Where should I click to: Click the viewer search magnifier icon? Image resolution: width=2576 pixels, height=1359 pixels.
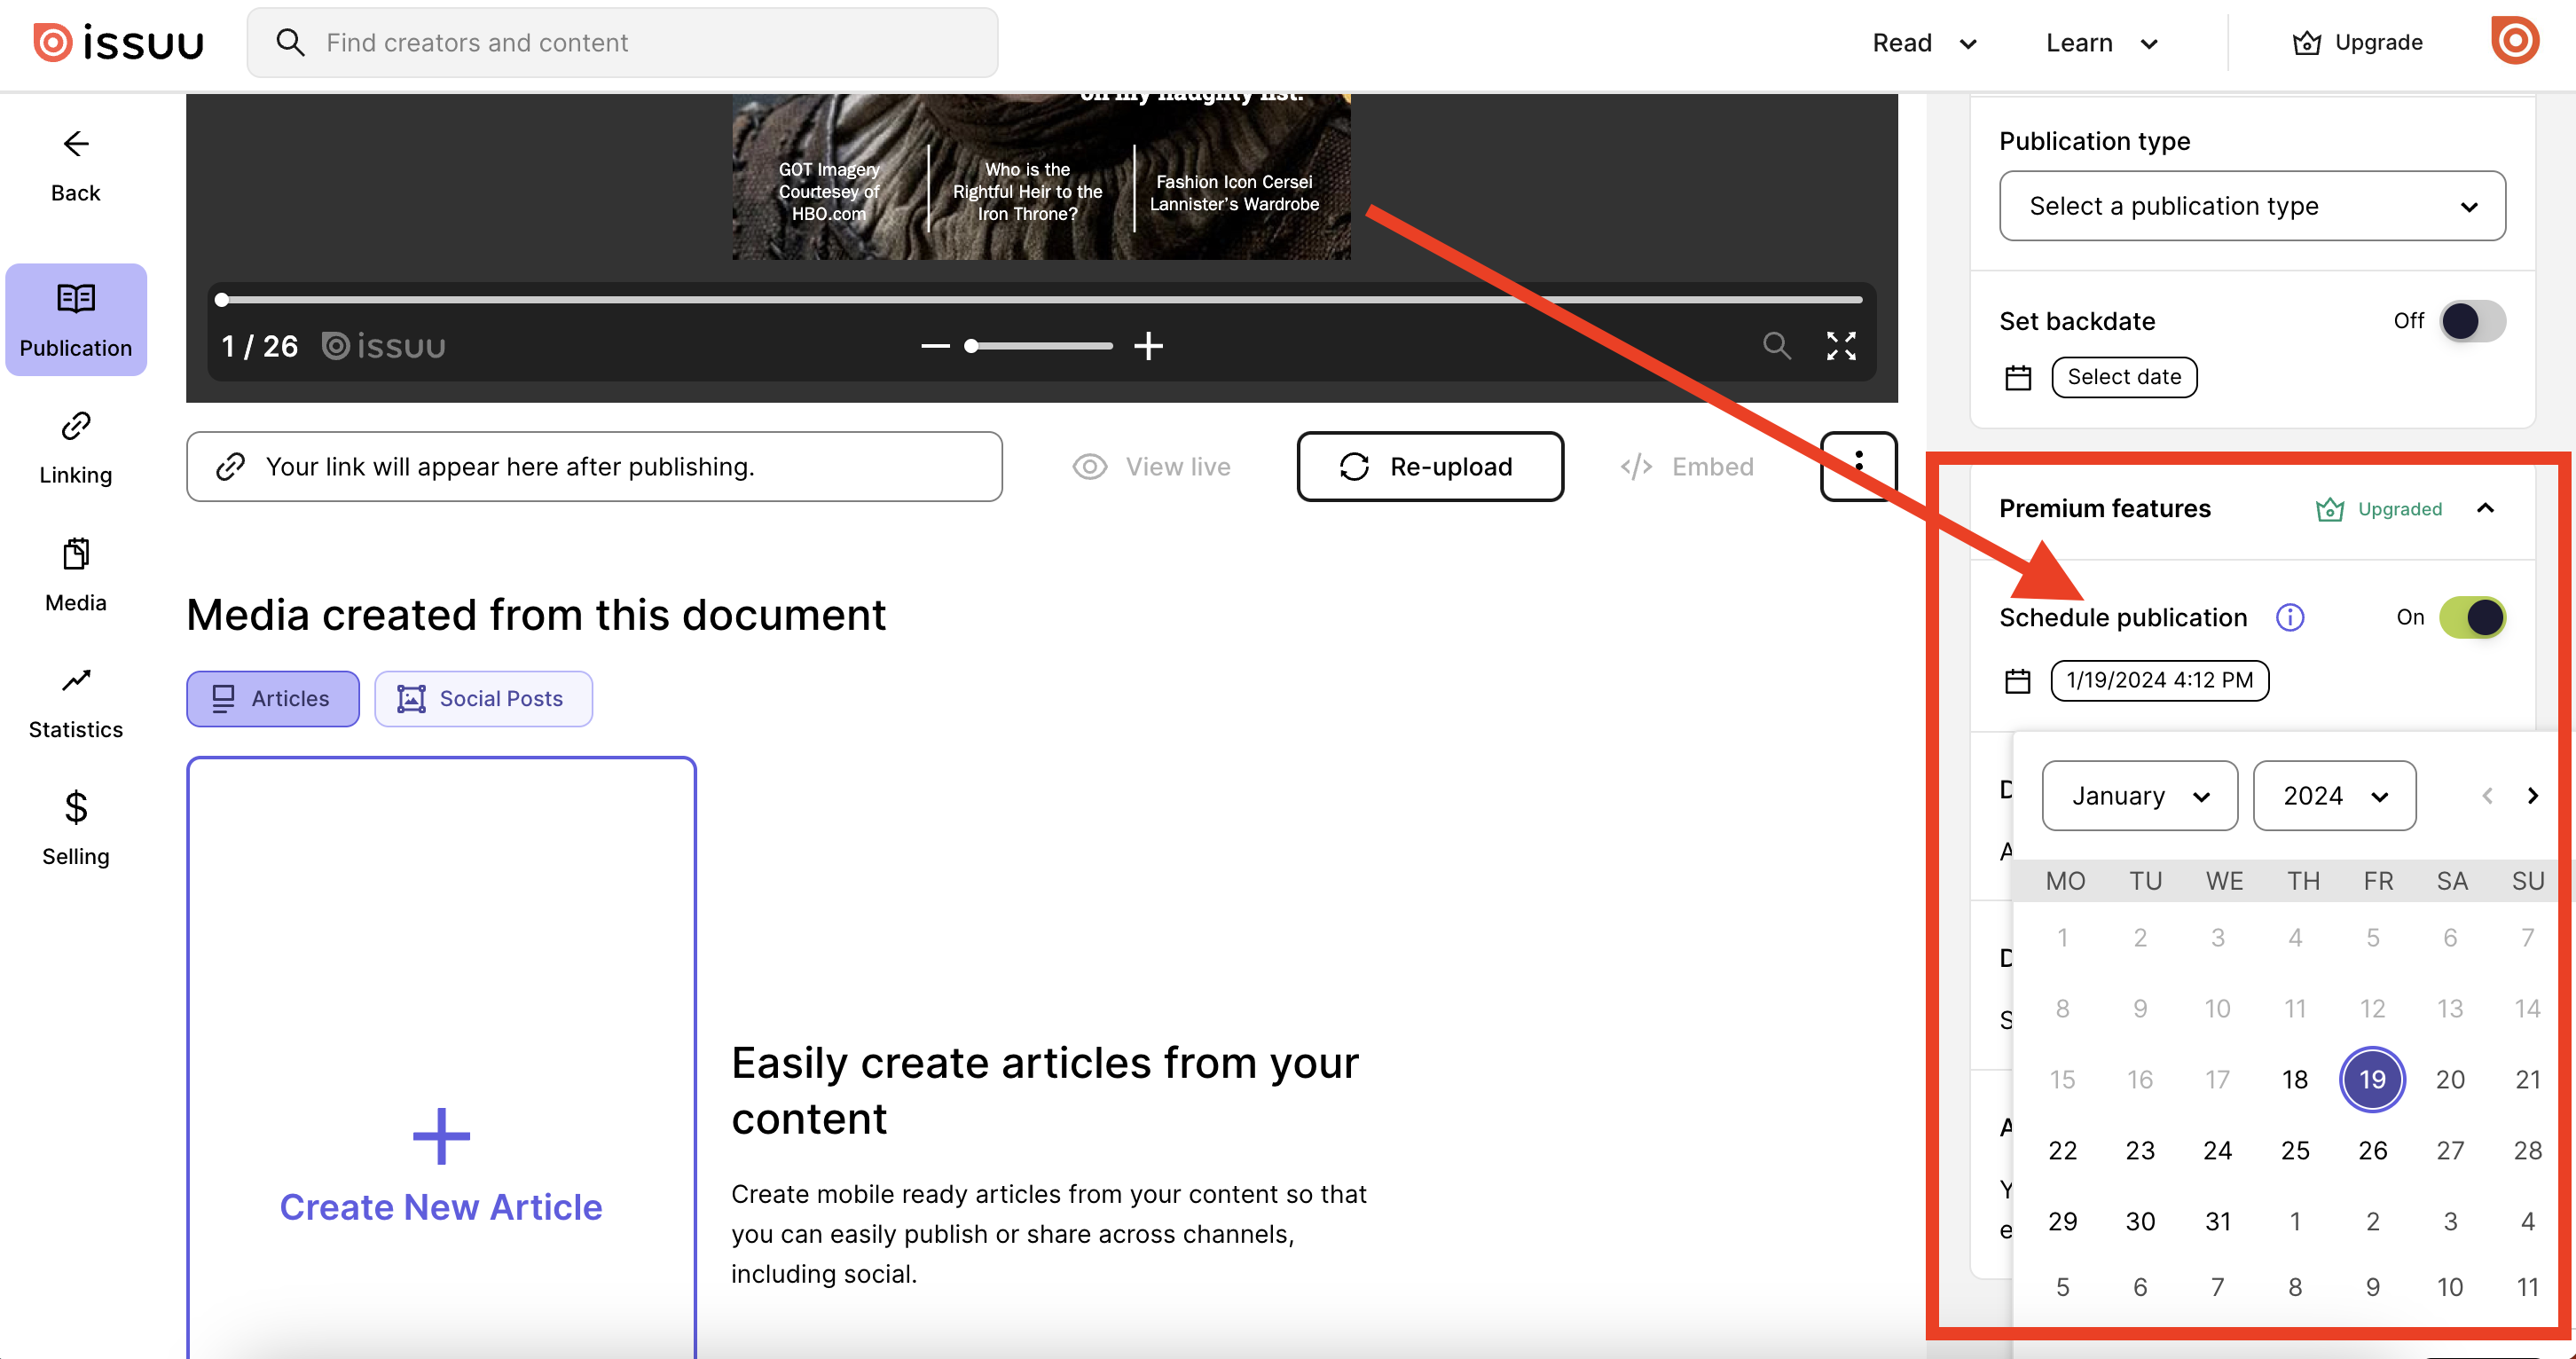(1776, 346)
